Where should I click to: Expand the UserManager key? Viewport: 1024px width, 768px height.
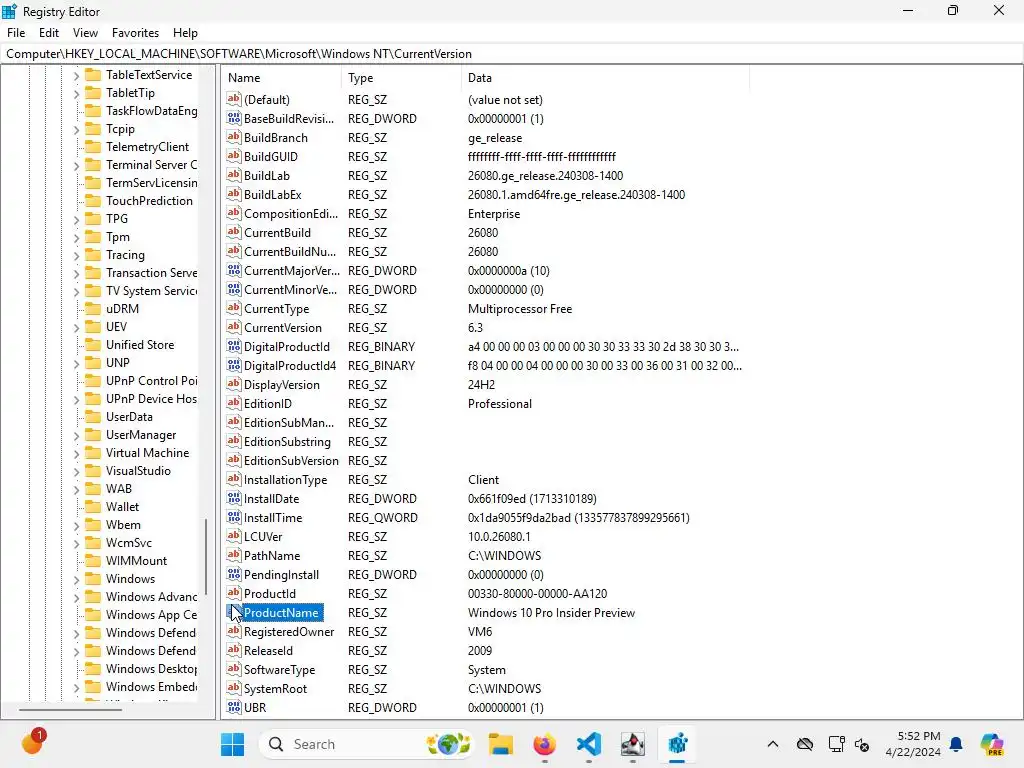[x=76, y=436]
